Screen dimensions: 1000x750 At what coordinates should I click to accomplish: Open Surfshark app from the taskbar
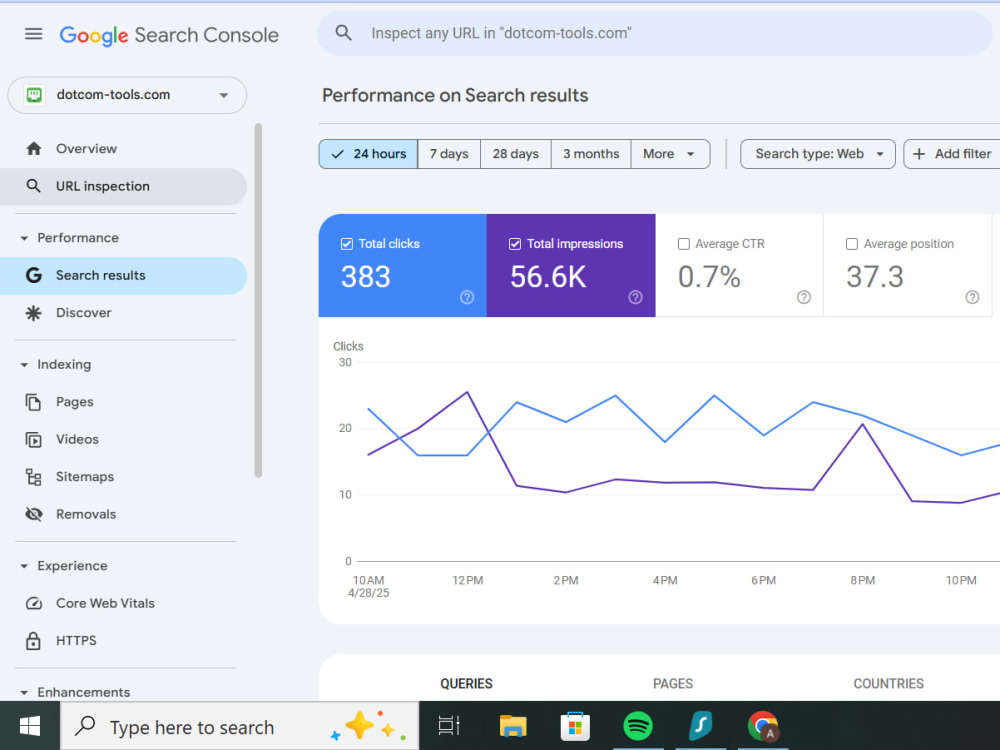tap(700, 726)
